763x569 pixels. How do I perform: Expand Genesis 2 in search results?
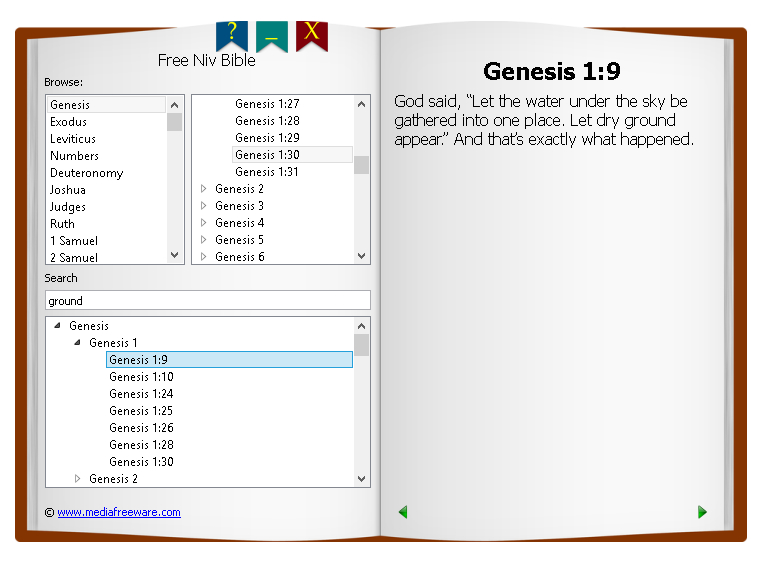(x=77, y=479)
